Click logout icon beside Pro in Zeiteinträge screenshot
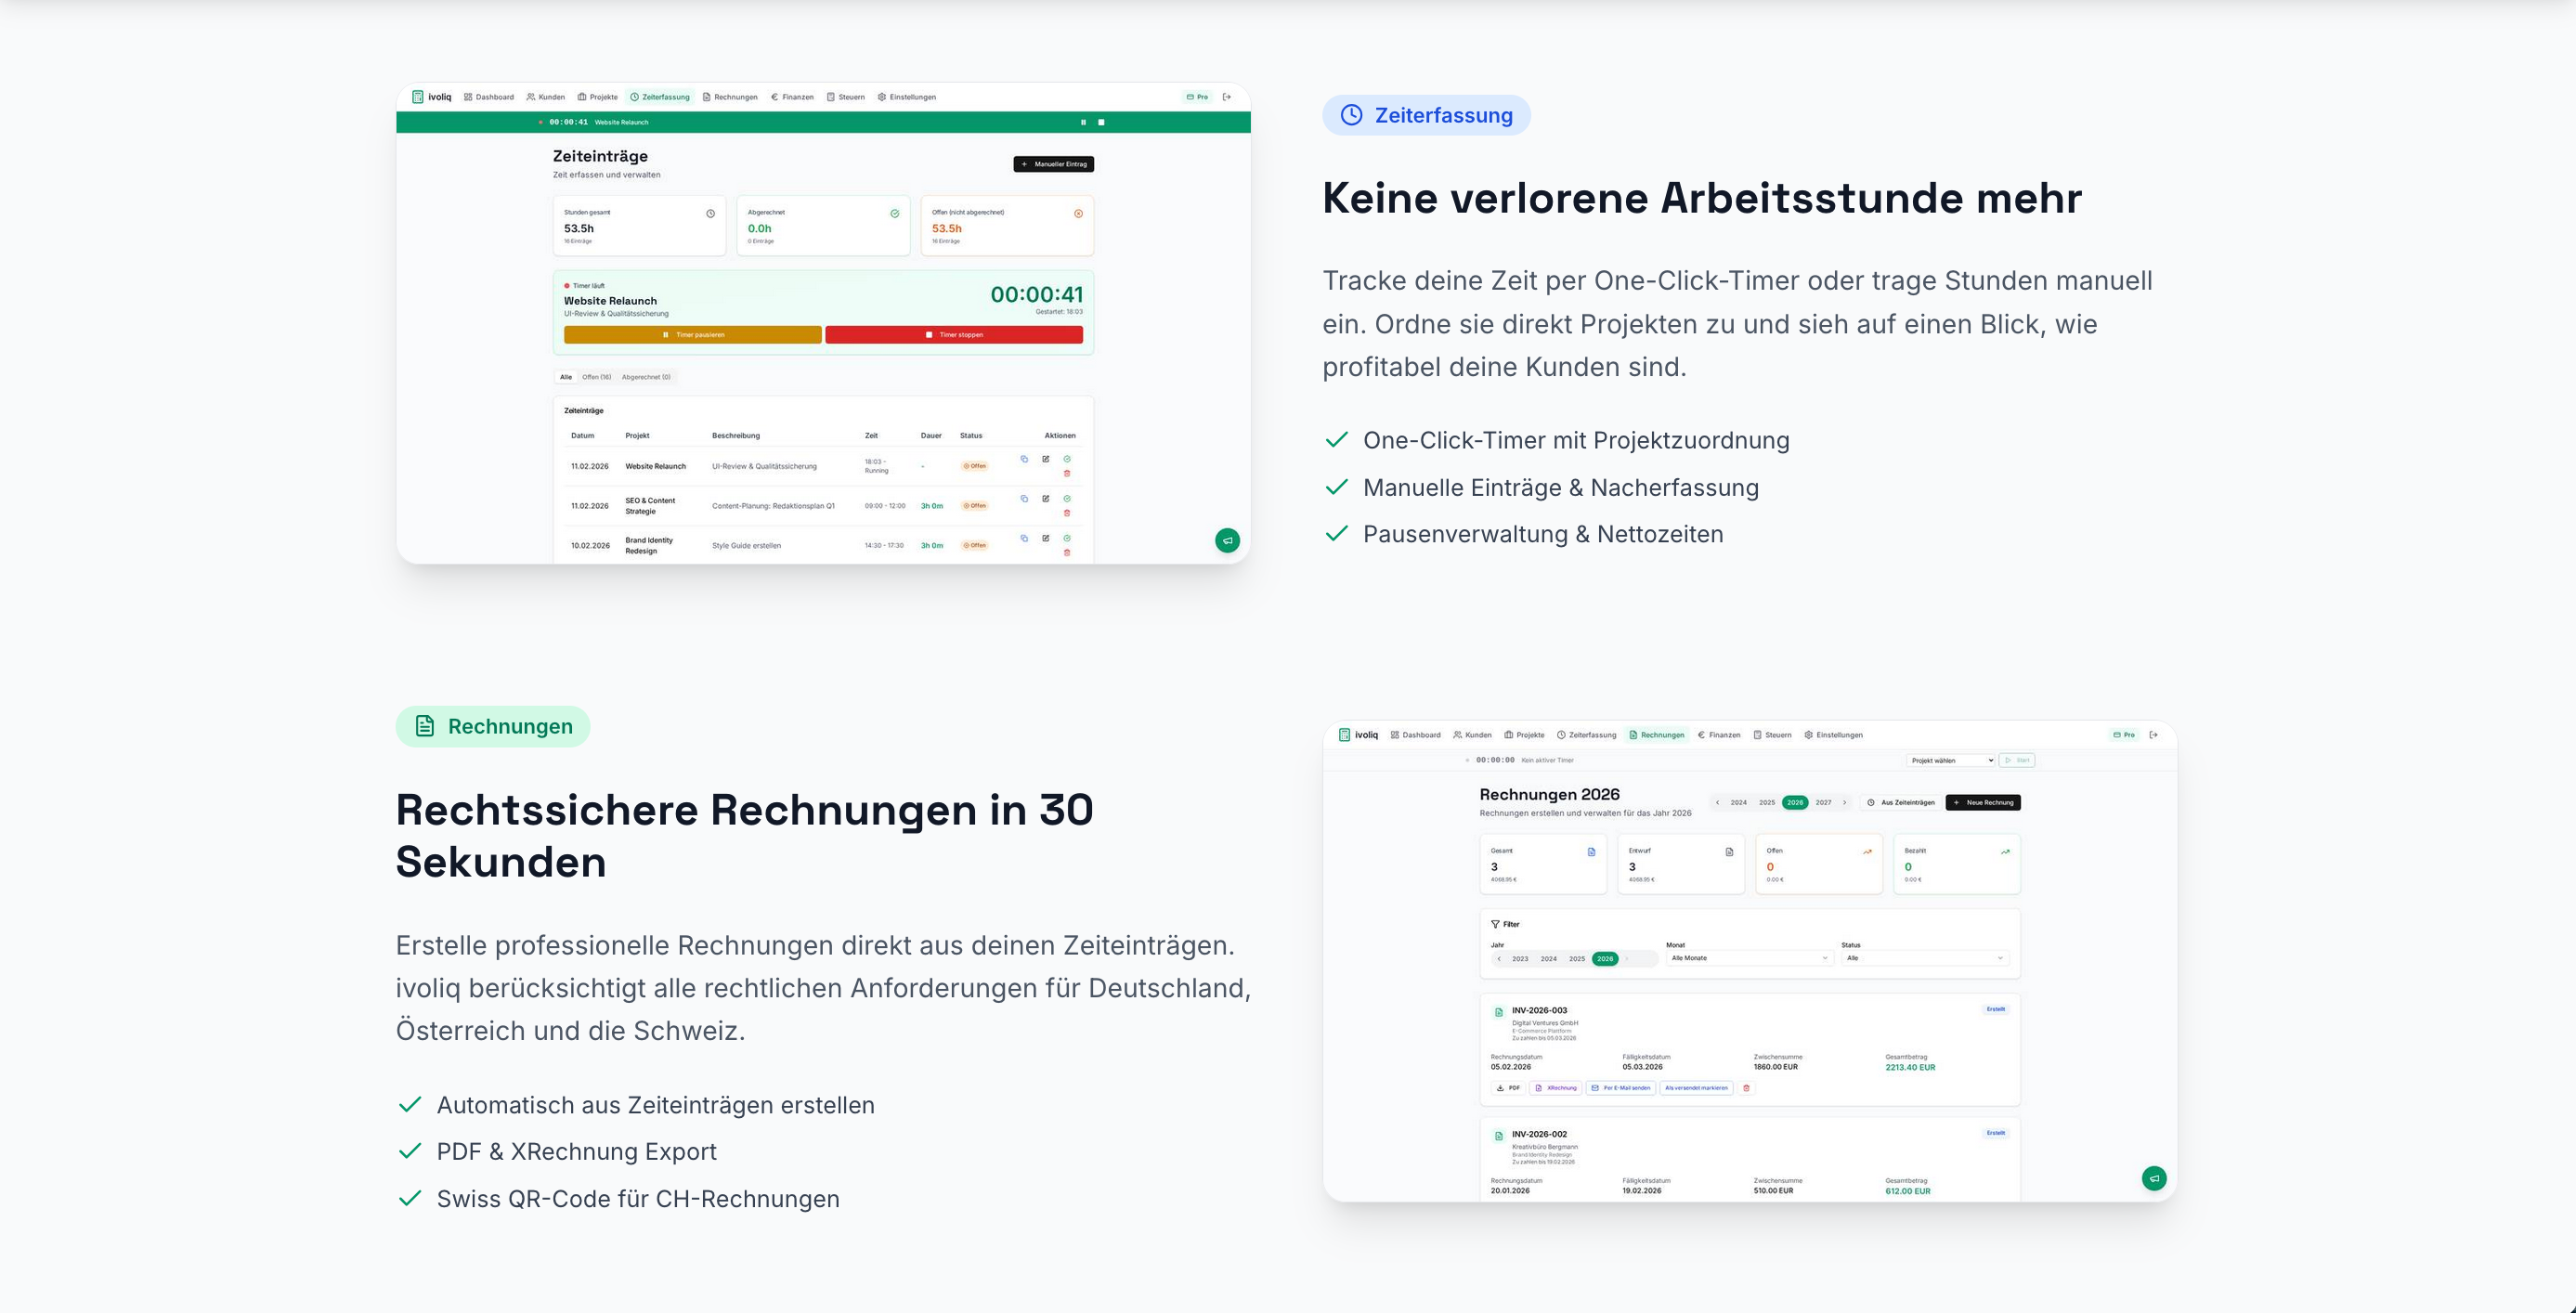This screenshot has height=1313, width=2576. point(1227,97)
